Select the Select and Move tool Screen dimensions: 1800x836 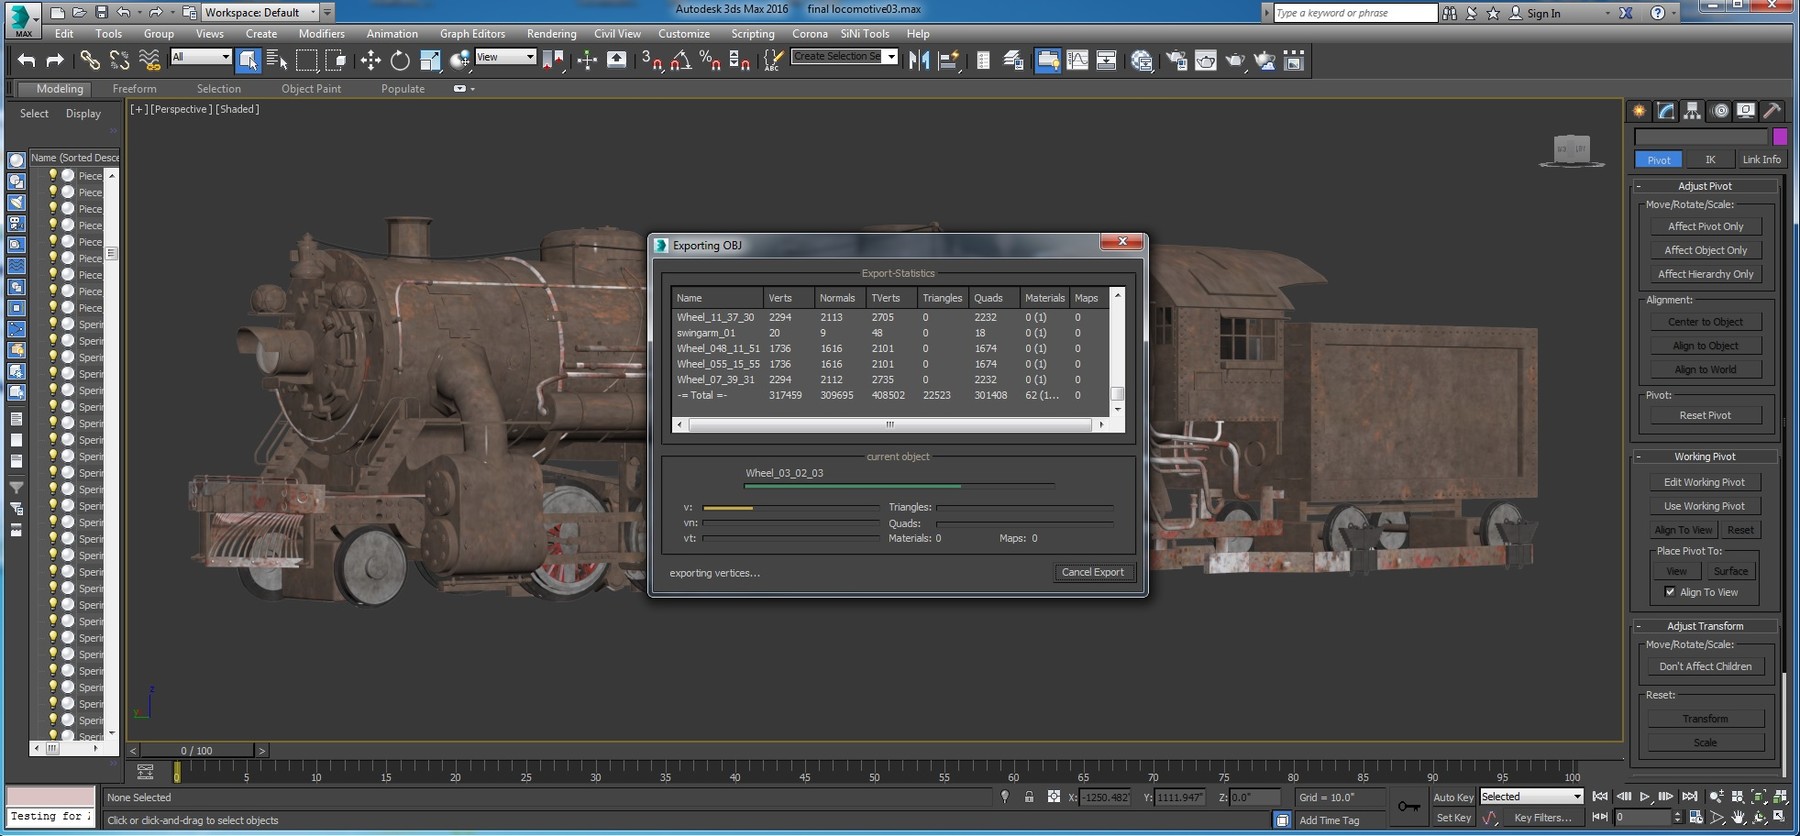click(370, 61)
